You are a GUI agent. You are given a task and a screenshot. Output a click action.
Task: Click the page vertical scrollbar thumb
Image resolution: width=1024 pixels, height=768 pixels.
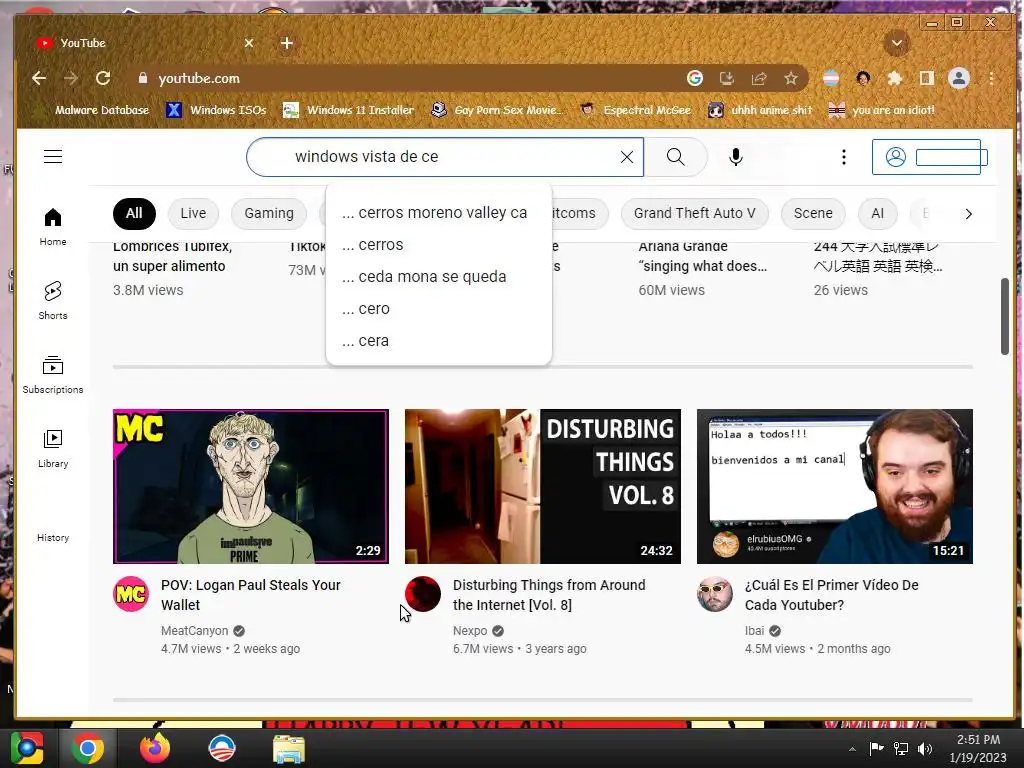point(1004,317)
